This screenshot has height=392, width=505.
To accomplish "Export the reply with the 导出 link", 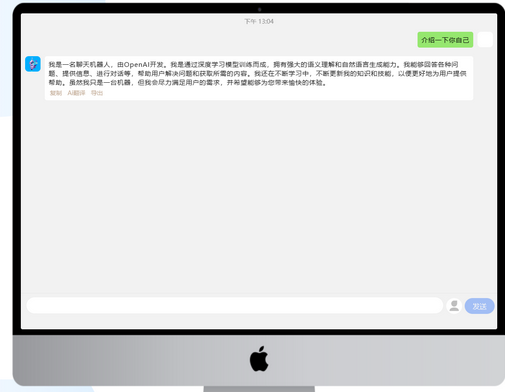I will tap(97, 93).
